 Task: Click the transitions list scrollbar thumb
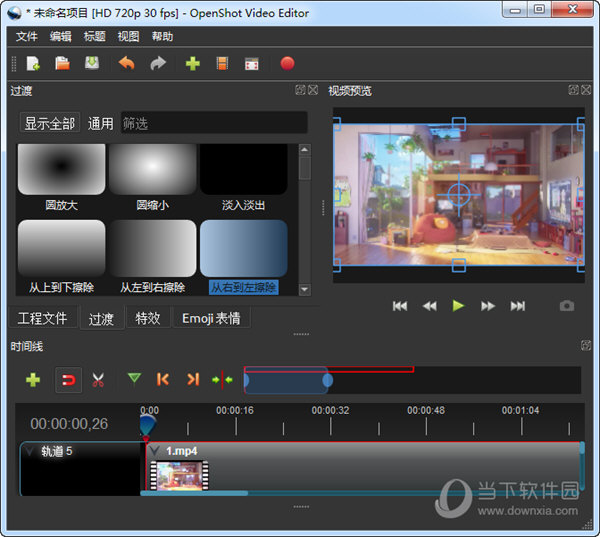coord(305,168)
